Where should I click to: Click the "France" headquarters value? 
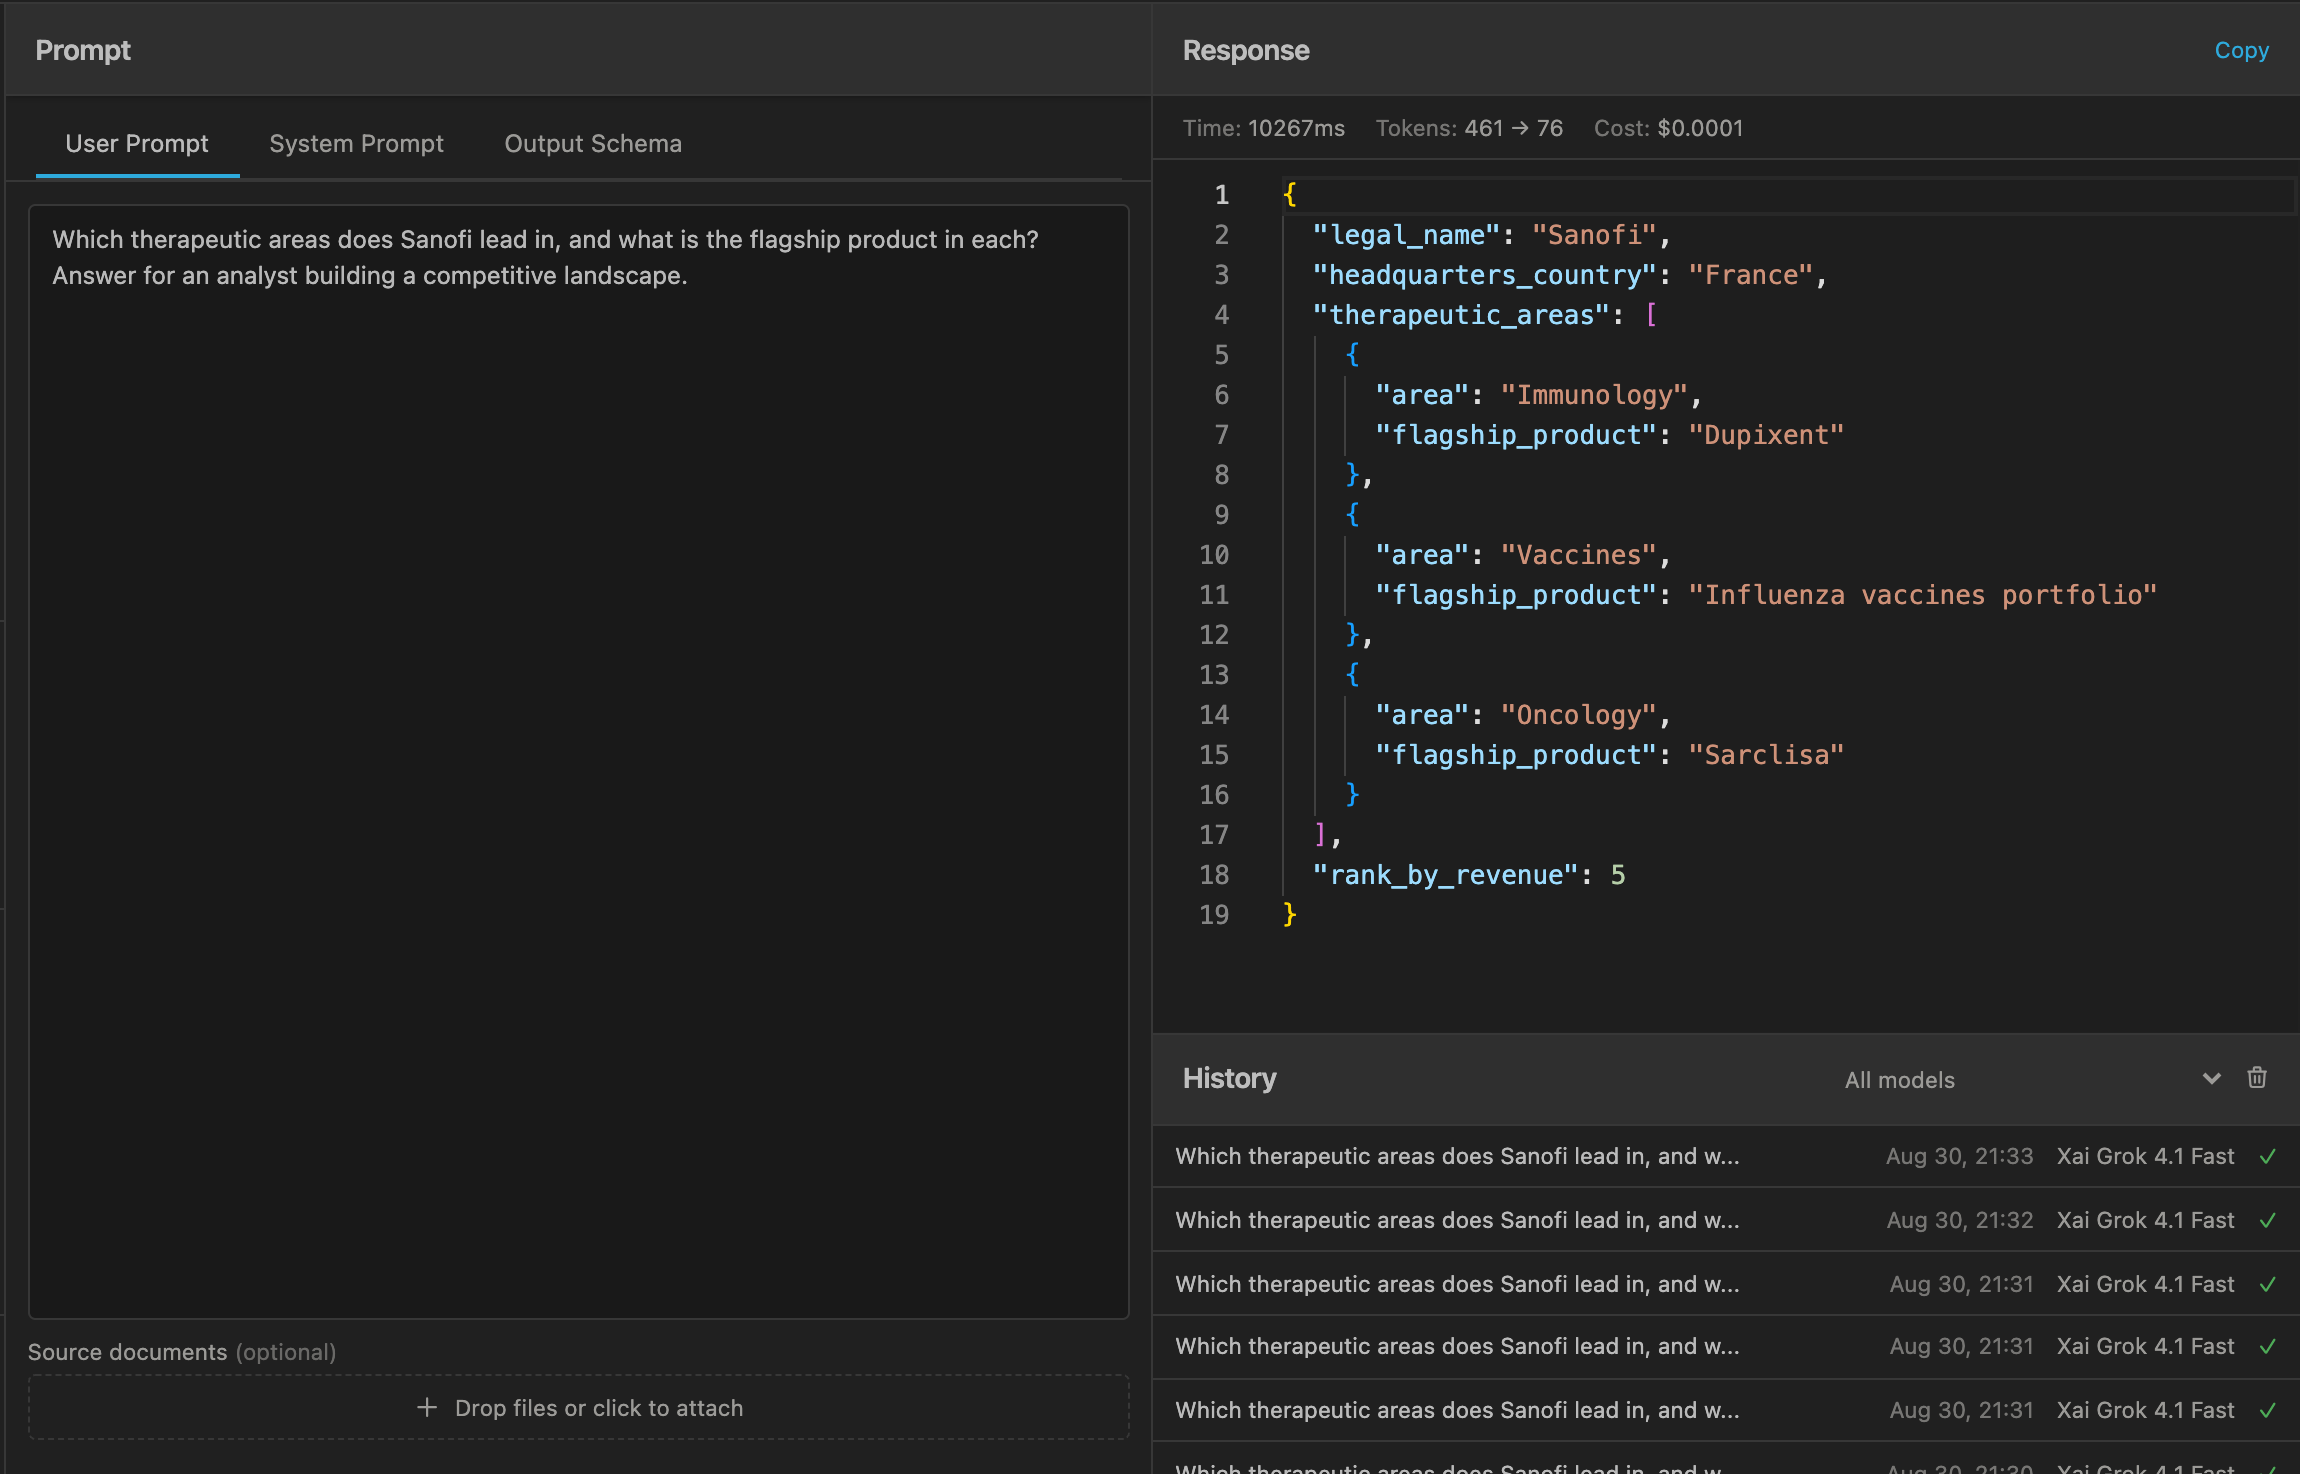point(1750,275)
